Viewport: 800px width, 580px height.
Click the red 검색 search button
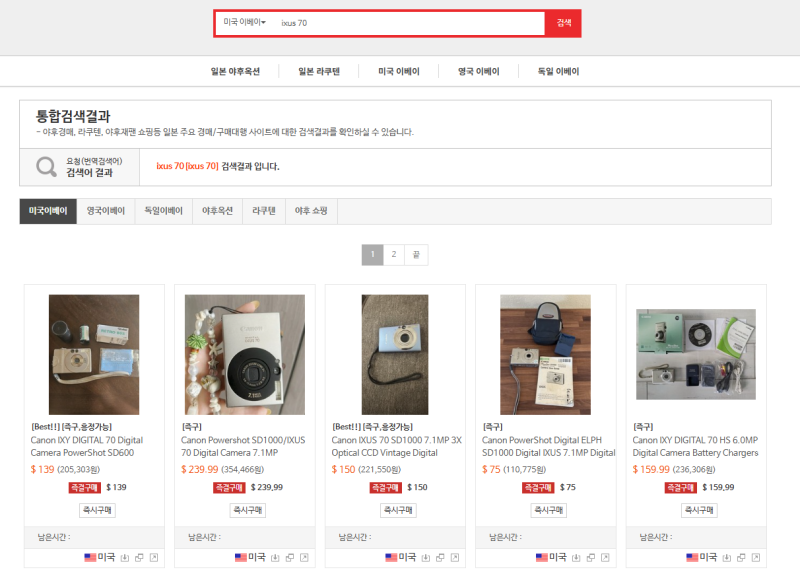[563, 23]
